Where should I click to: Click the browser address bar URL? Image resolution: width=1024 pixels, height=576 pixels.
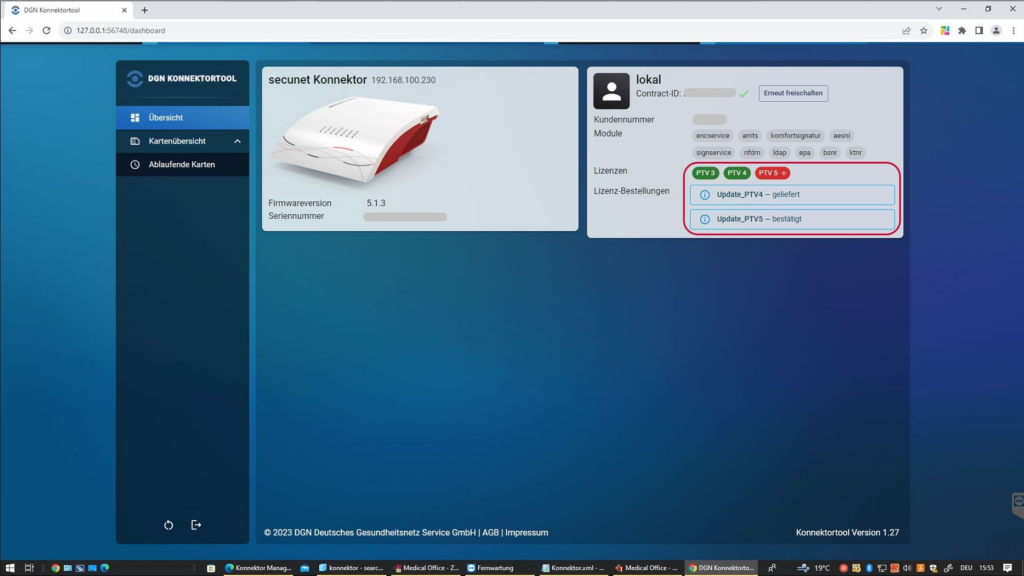[121, 31]
